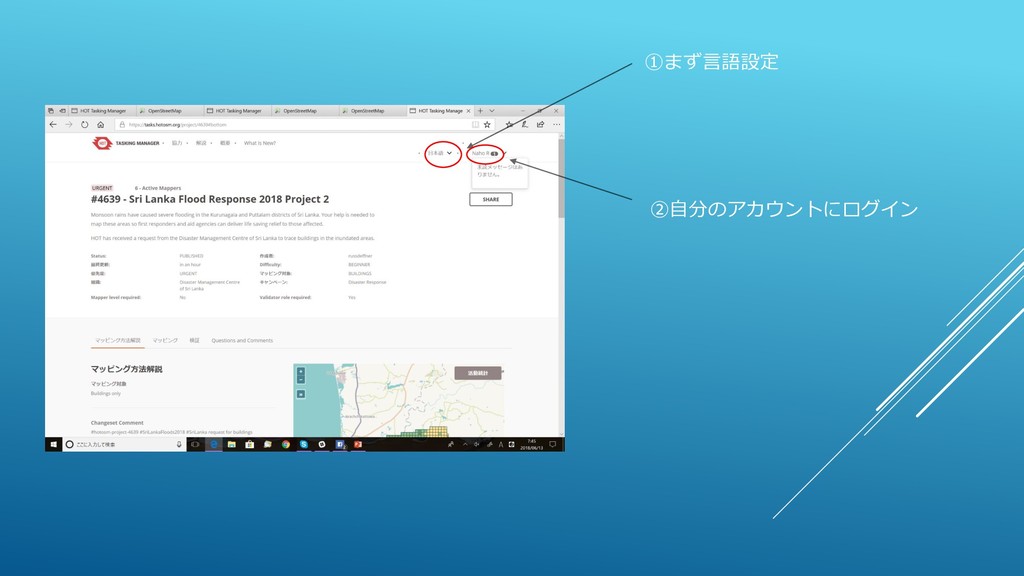Image resolution: width=1024 pixels, height=576 pixels.
Task: Open the Favorites hub icon
Action: (x=509, y=124)
